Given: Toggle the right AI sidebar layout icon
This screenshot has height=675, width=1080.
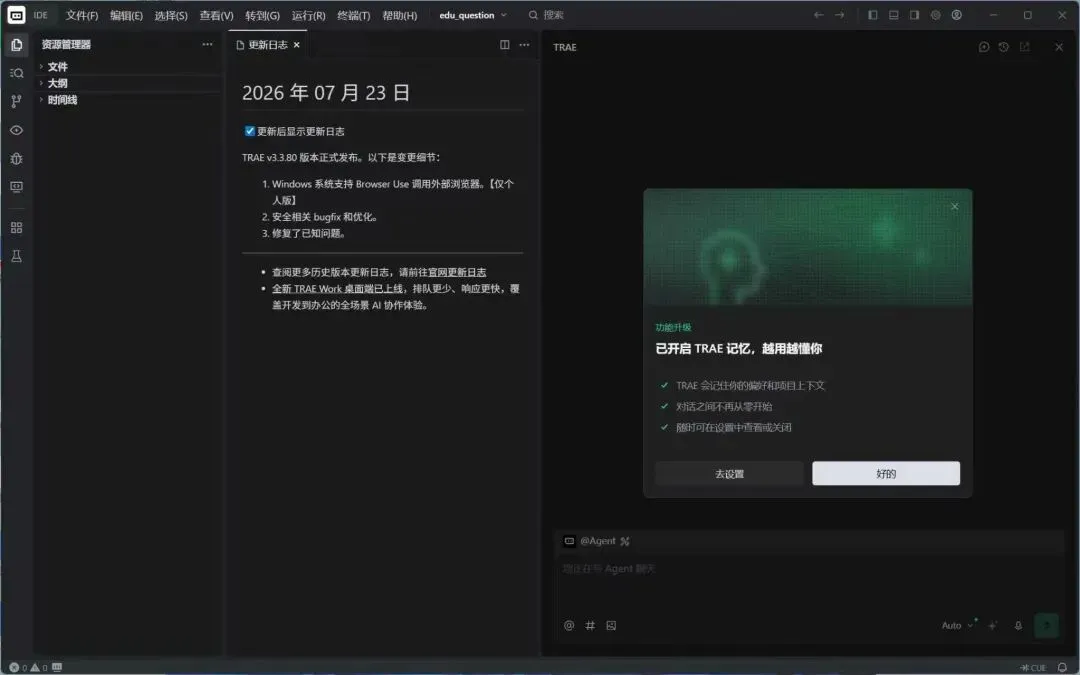Looking at the screenshot, I should pyautogui.click(x=914, y=14).
